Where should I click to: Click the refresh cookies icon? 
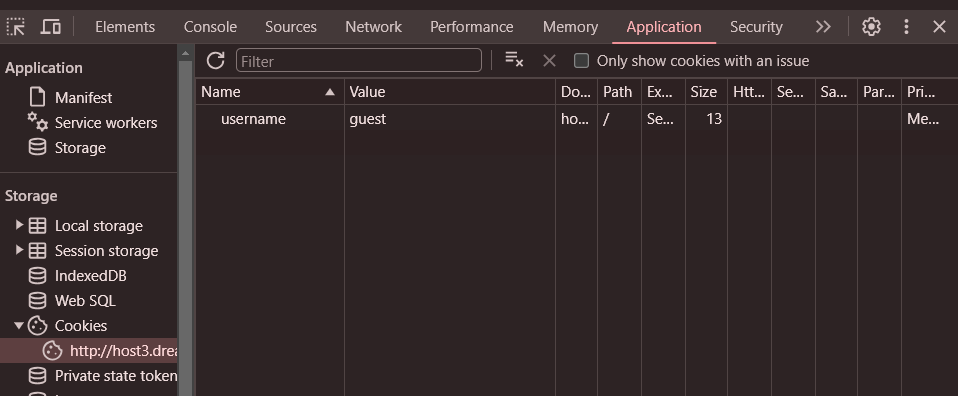(x=215, y=60)
